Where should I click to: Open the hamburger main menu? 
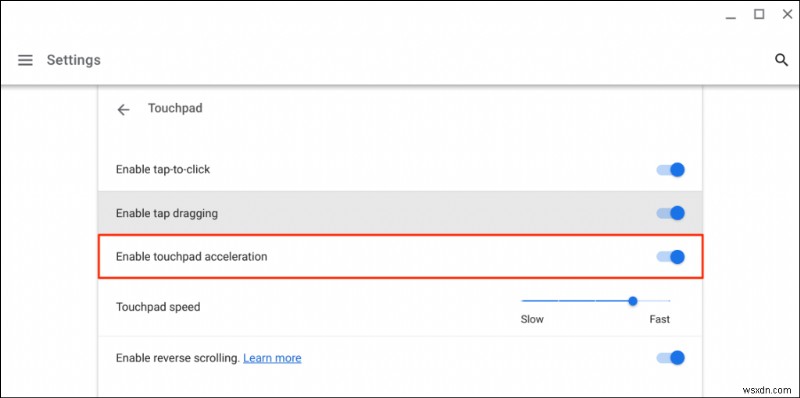25,60
